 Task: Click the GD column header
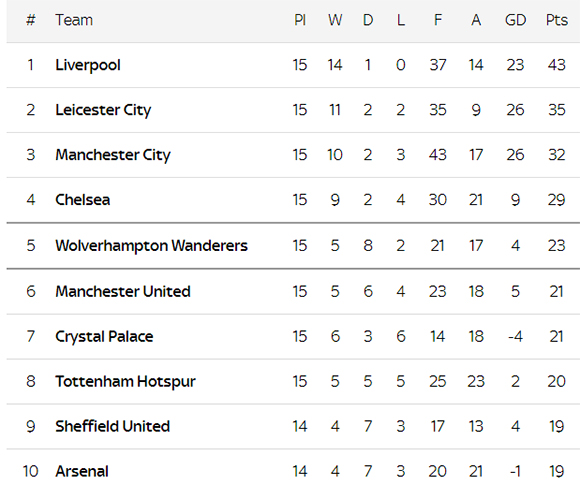point(515,20)
